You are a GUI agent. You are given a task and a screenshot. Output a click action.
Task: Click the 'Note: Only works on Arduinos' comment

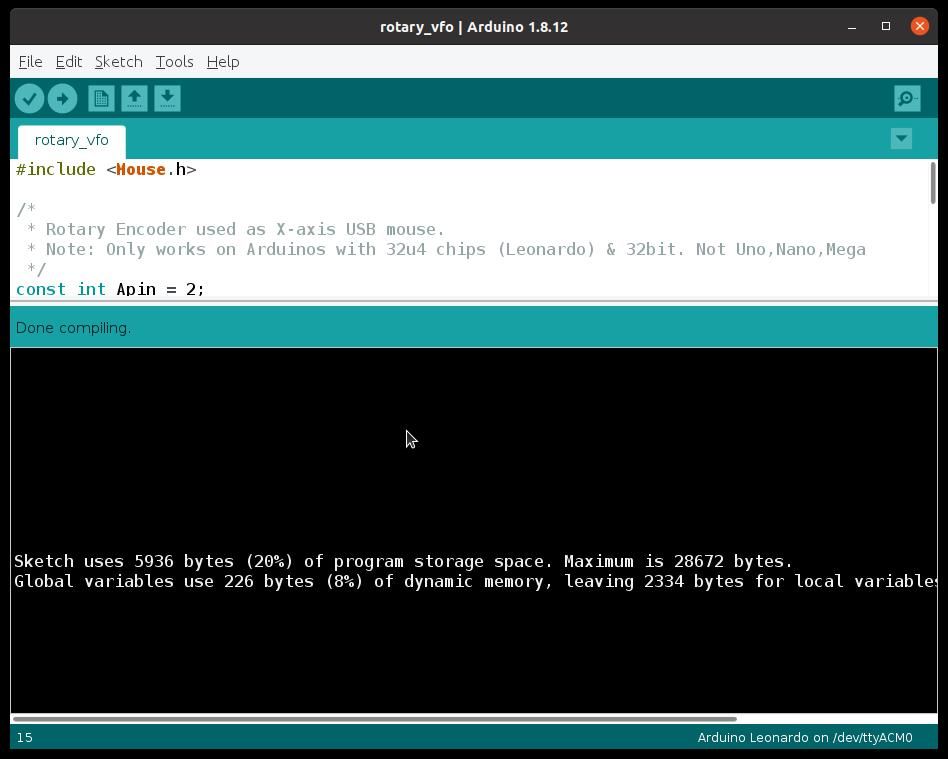point(447,249)
